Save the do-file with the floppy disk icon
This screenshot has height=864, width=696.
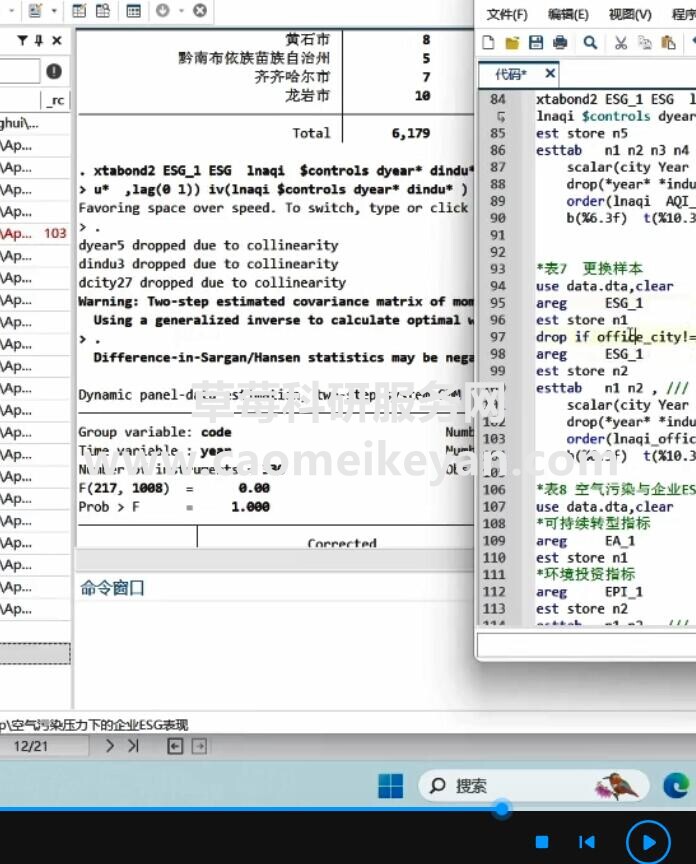pos(536,42)
